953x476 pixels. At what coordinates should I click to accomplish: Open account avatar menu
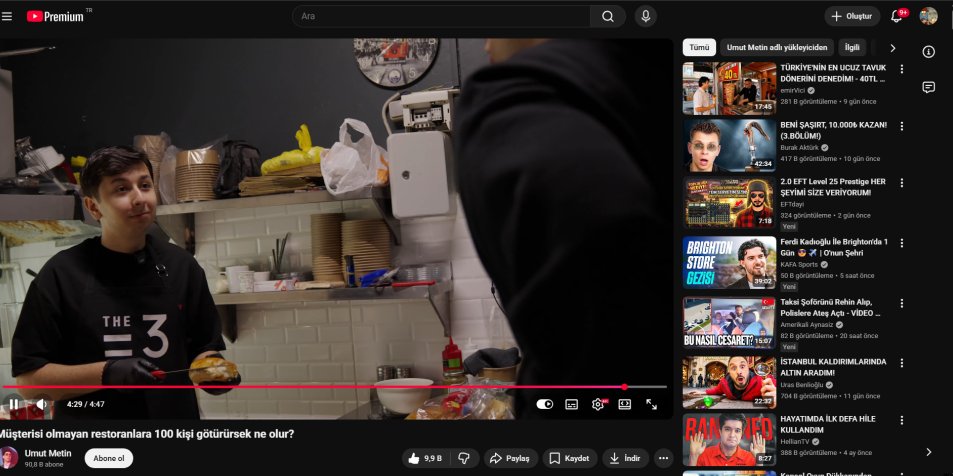928,16
